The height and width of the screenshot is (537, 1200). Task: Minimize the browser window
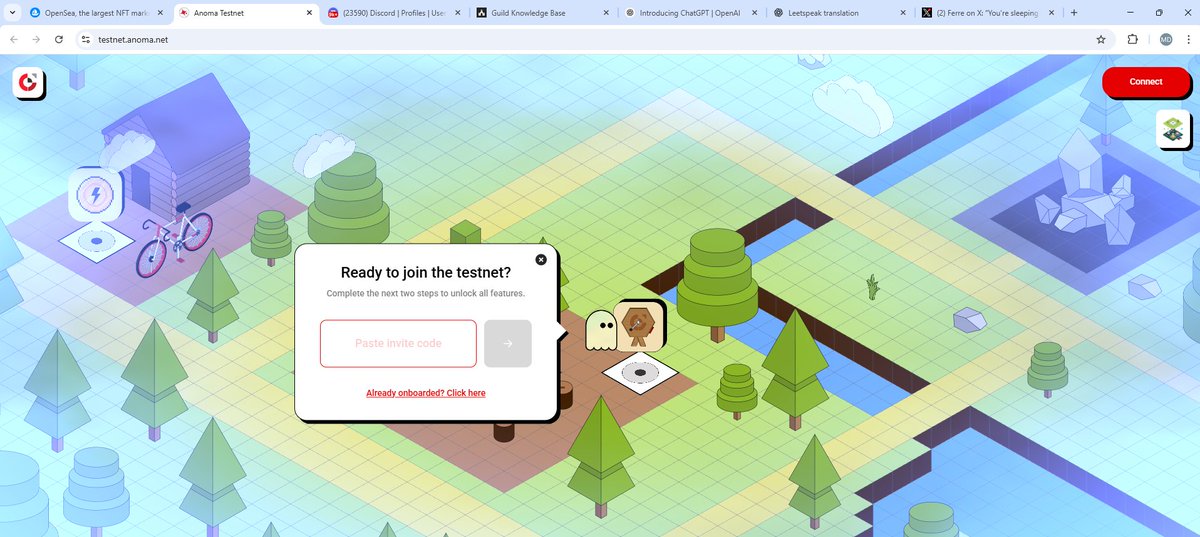(x=1131, y=13)
